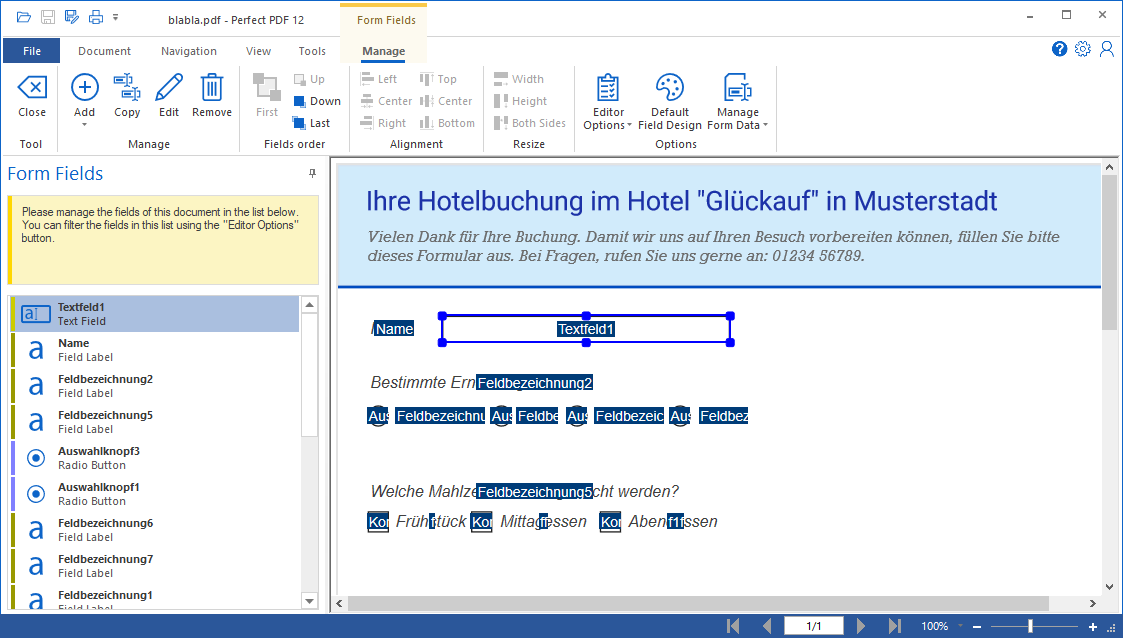
Task: Remove the selected form field
Action: point(211,95)
